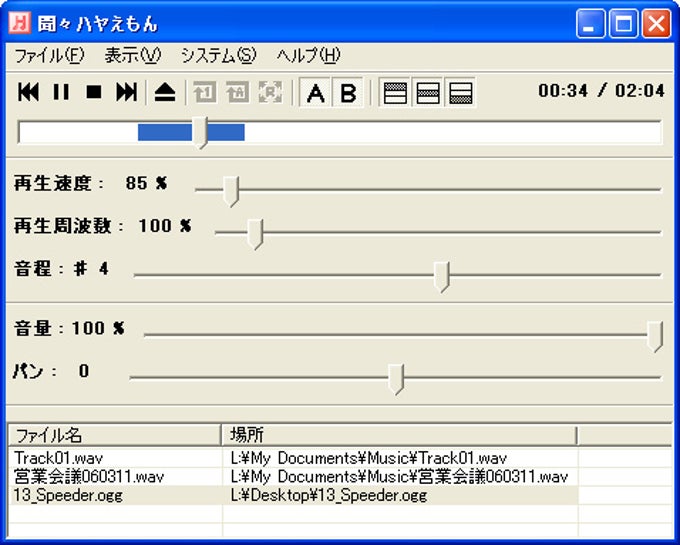This screenshot has height=545, width=680.
Task: Click the 00:34 / 02:04 time display
Action: click(602, 91)
